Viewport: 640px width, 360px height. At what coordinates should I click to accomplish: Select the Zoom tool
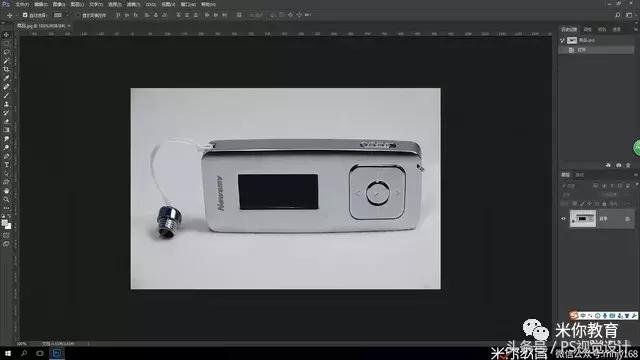click(6, 199)
